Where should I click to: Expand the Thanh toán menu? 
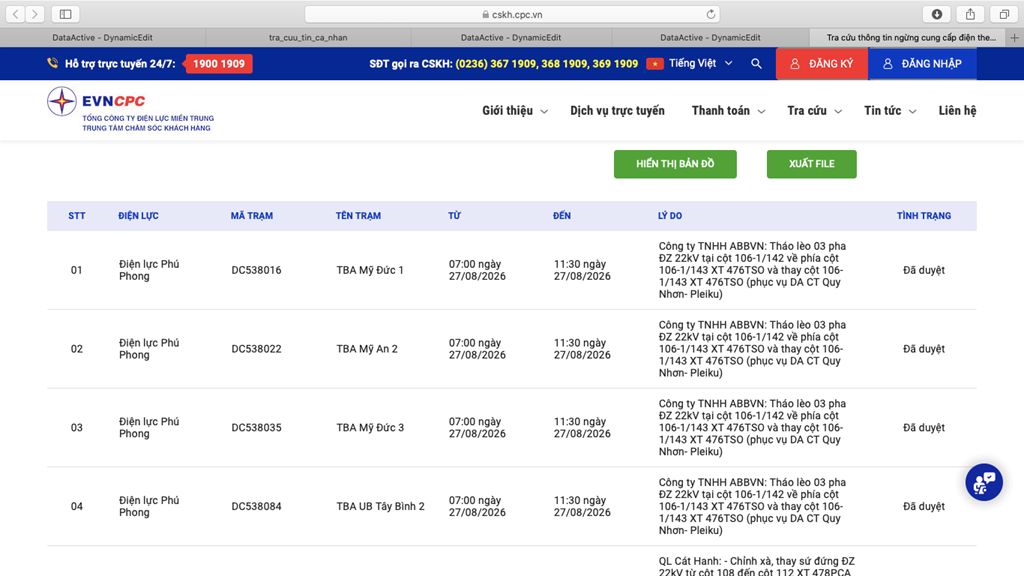tap(728, 110)
